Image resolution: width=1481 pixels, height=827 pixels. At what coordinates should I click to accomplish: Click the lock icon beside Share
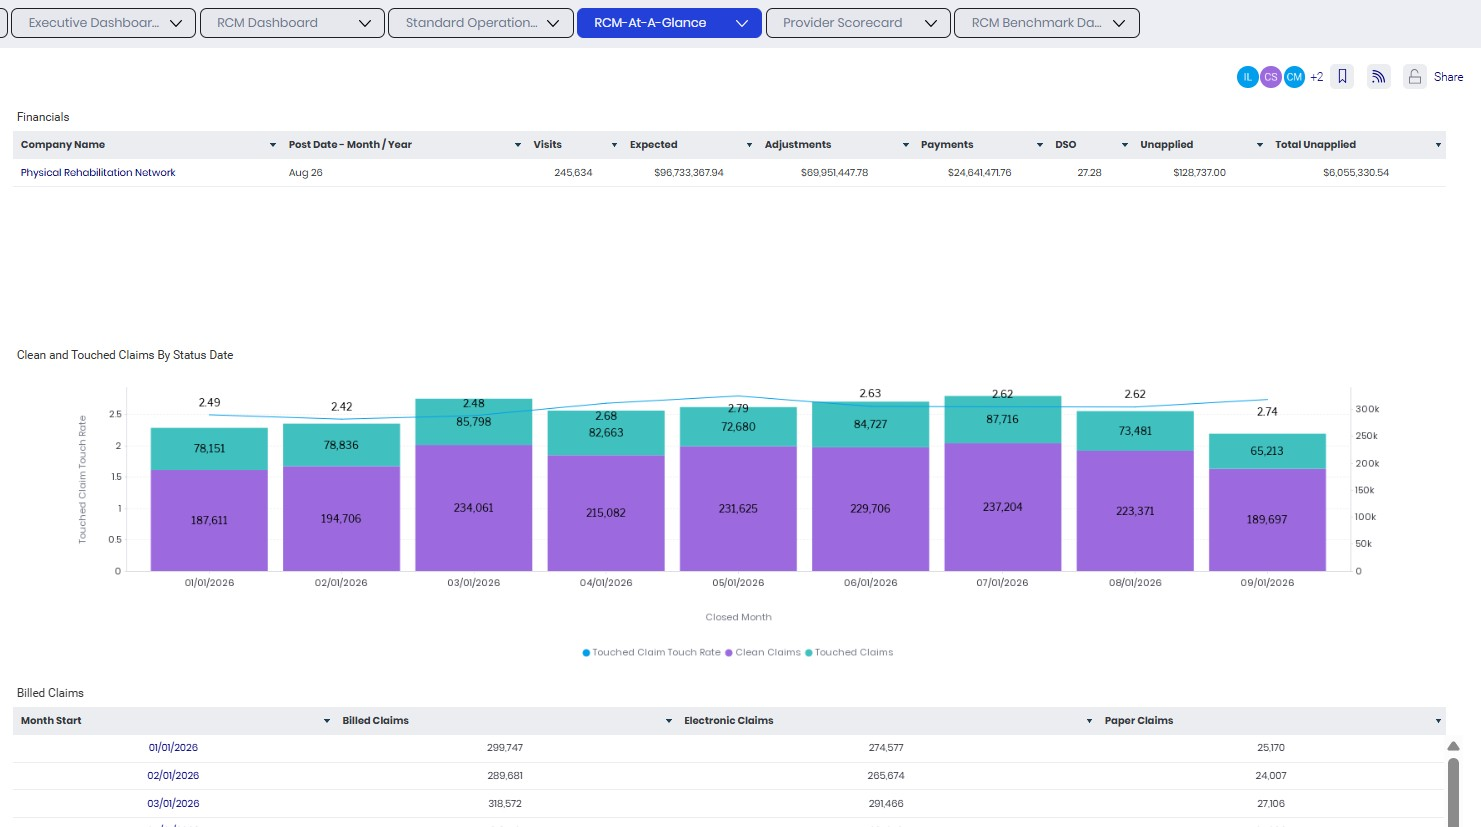pos(1415,77)
